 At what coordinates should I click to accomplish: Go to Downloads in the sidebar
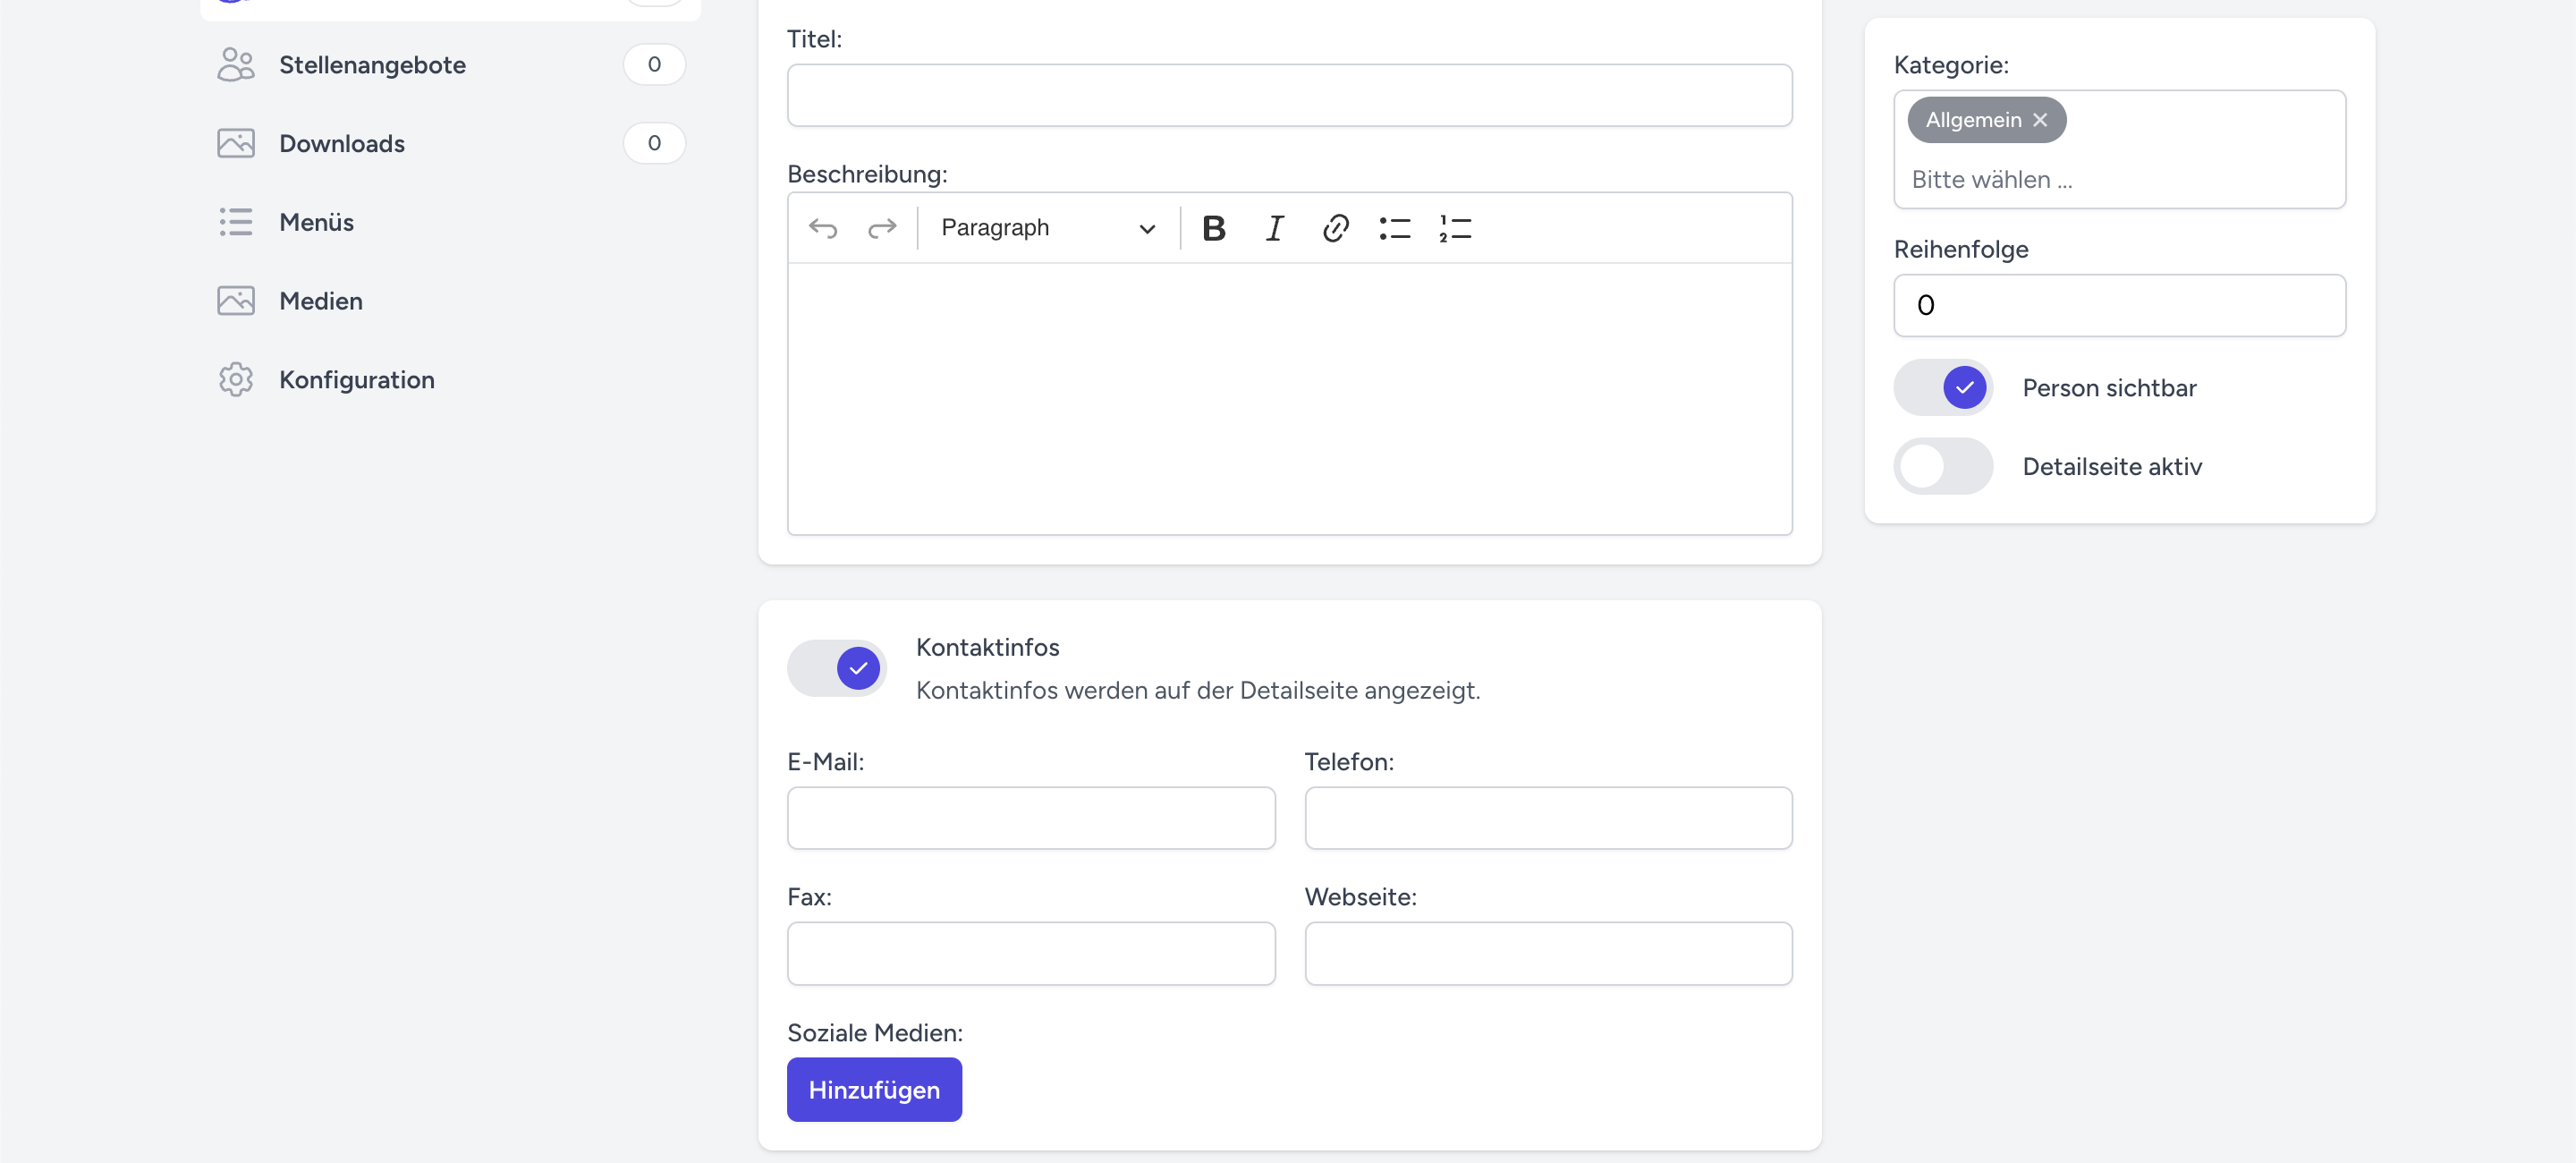pos(341,144)
